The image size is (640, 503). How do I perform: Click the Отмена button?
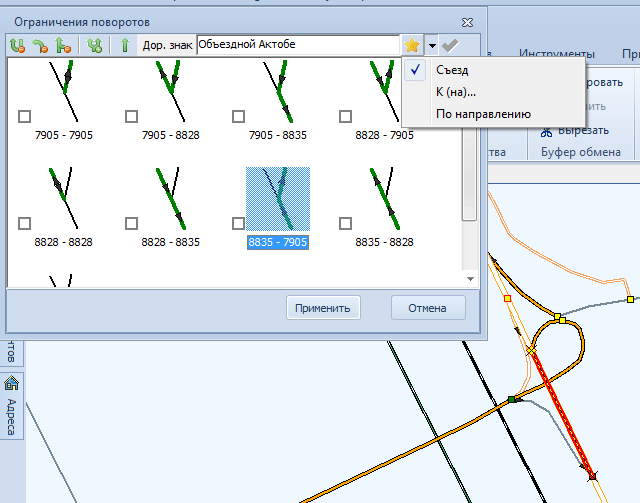tap(428, 308)
